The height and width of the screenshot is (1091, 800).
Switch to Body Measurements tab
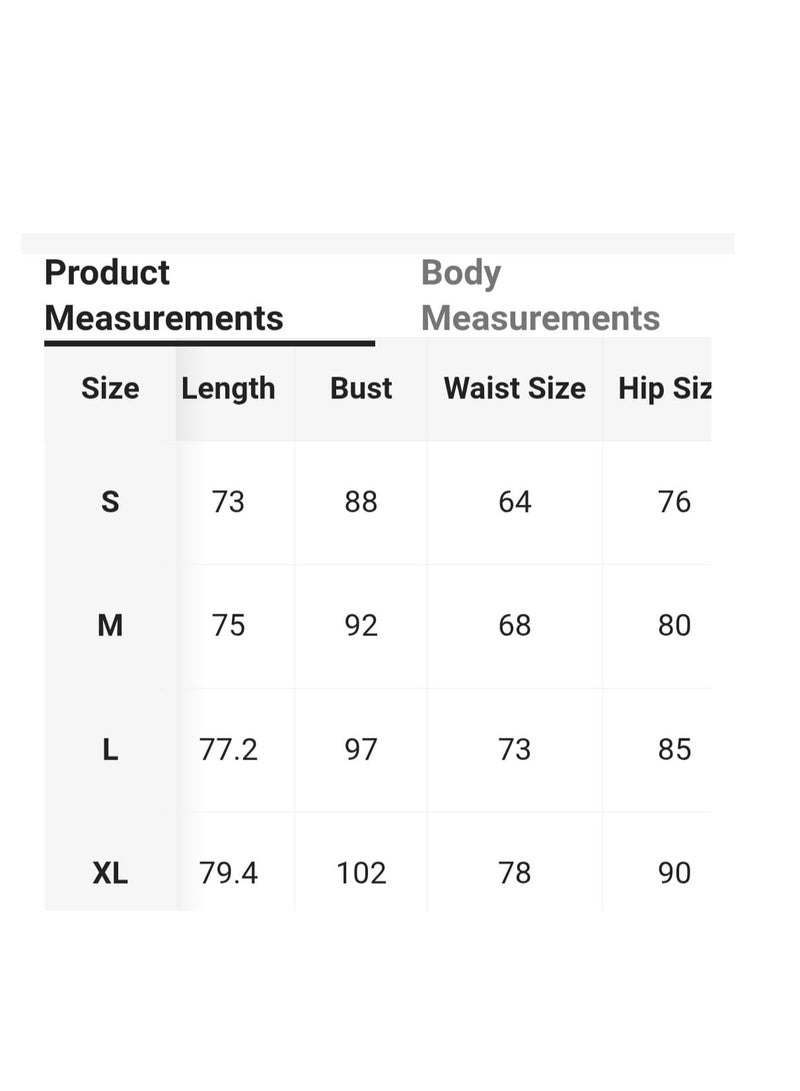point(541,295)
